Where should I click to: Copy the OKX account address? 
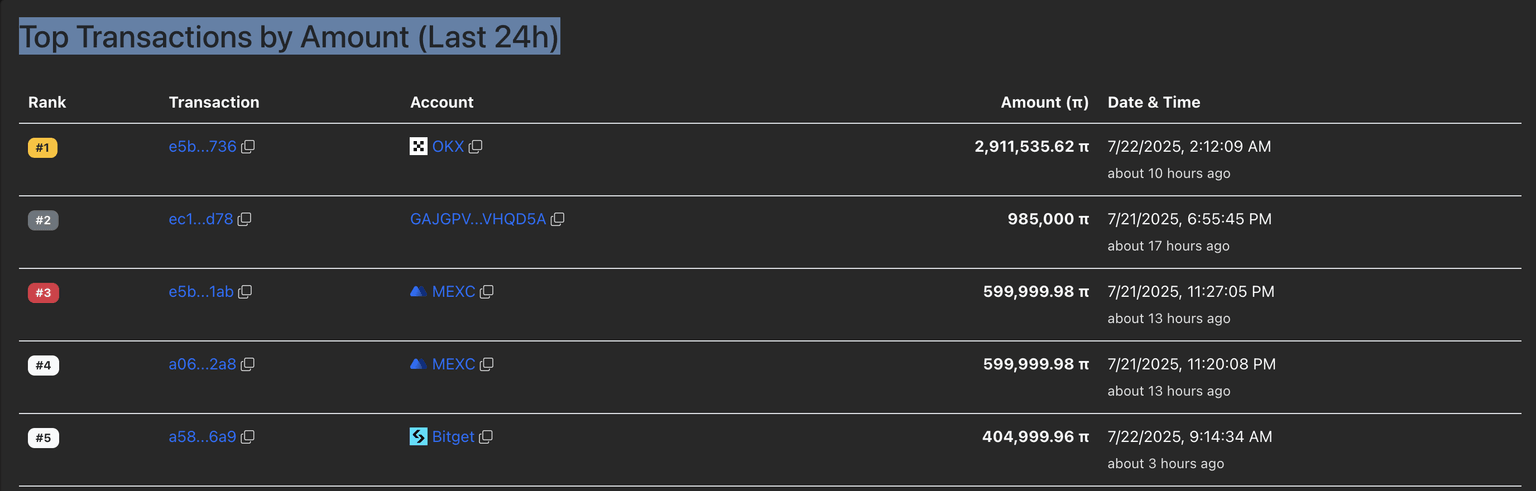[476, 147]
